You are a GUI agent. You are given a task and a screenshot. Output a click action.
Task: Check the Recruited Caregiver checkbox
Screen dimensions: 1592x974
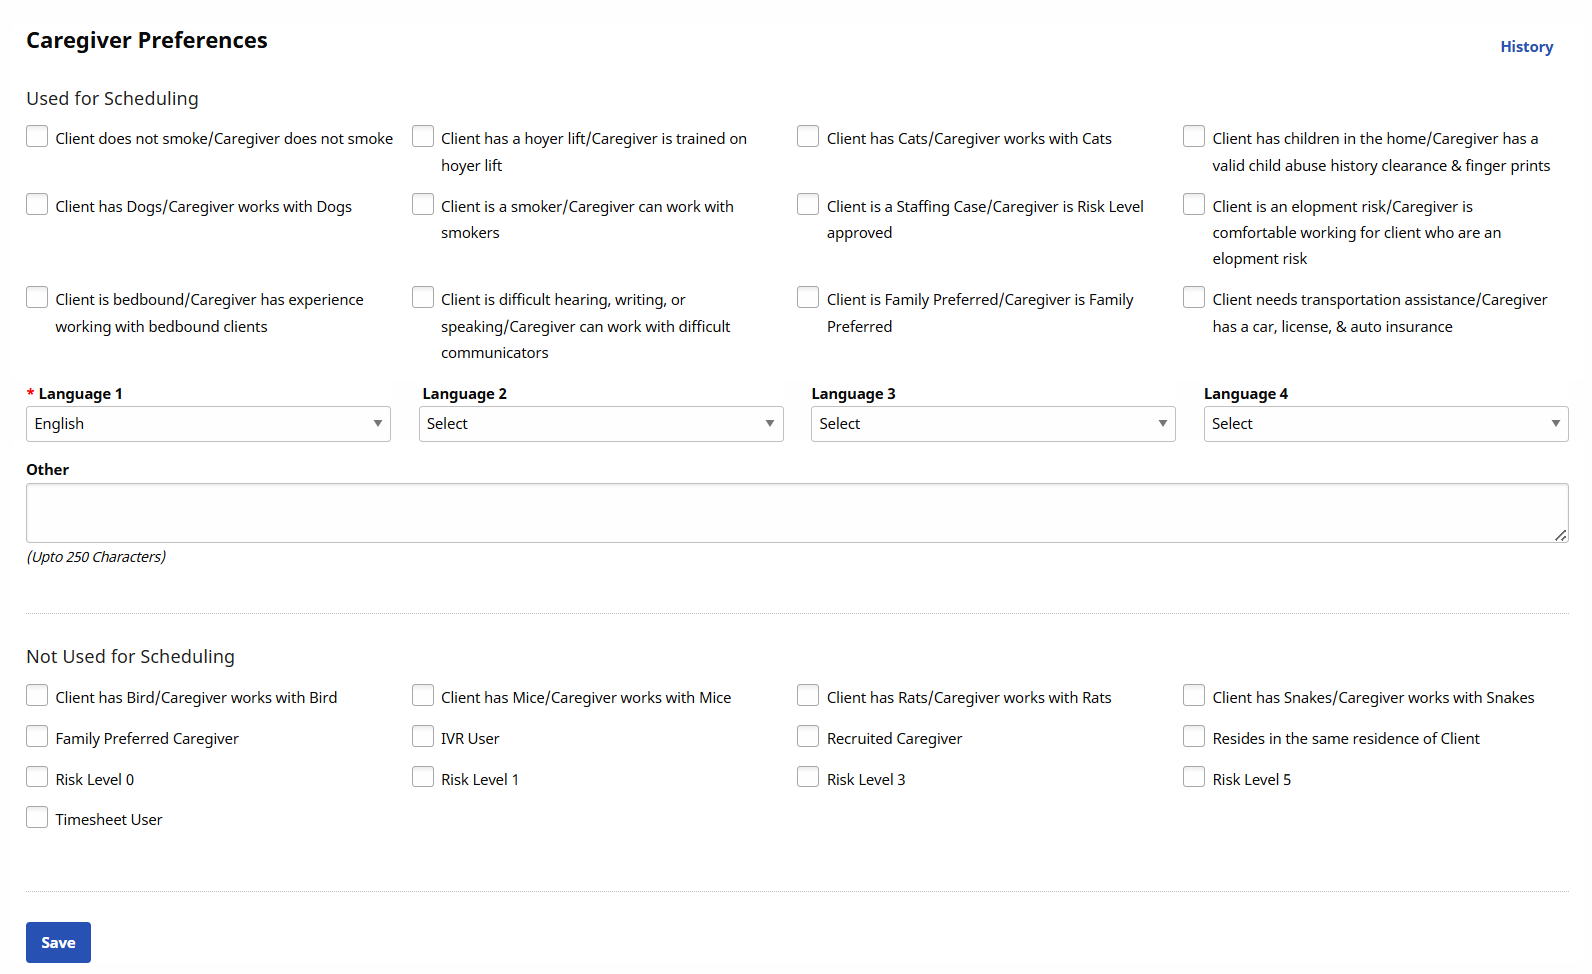coord(808,737)
